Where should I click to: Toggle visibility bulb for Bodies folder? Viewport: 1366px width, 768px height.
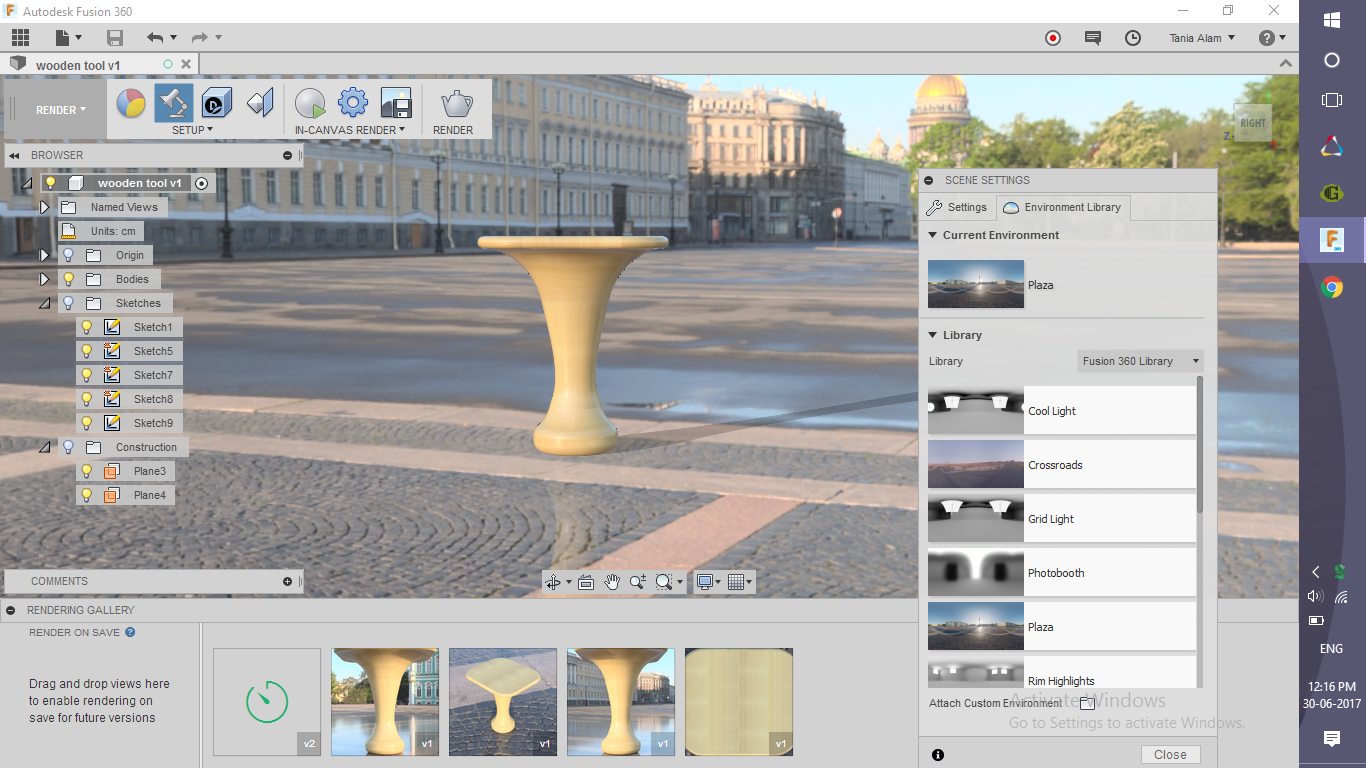coord(69,279)
